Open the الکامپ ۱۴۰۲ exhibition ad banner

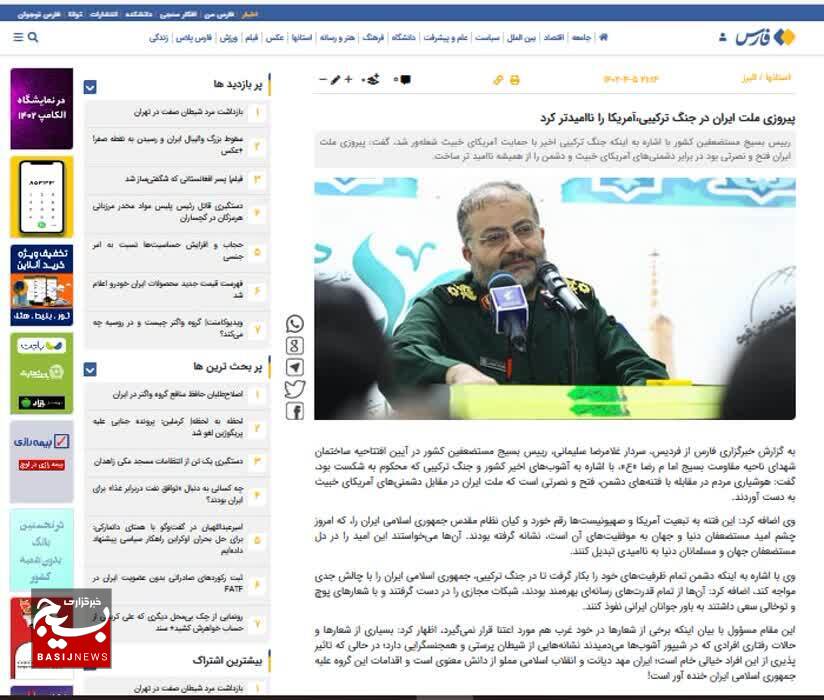click(42, 109)
